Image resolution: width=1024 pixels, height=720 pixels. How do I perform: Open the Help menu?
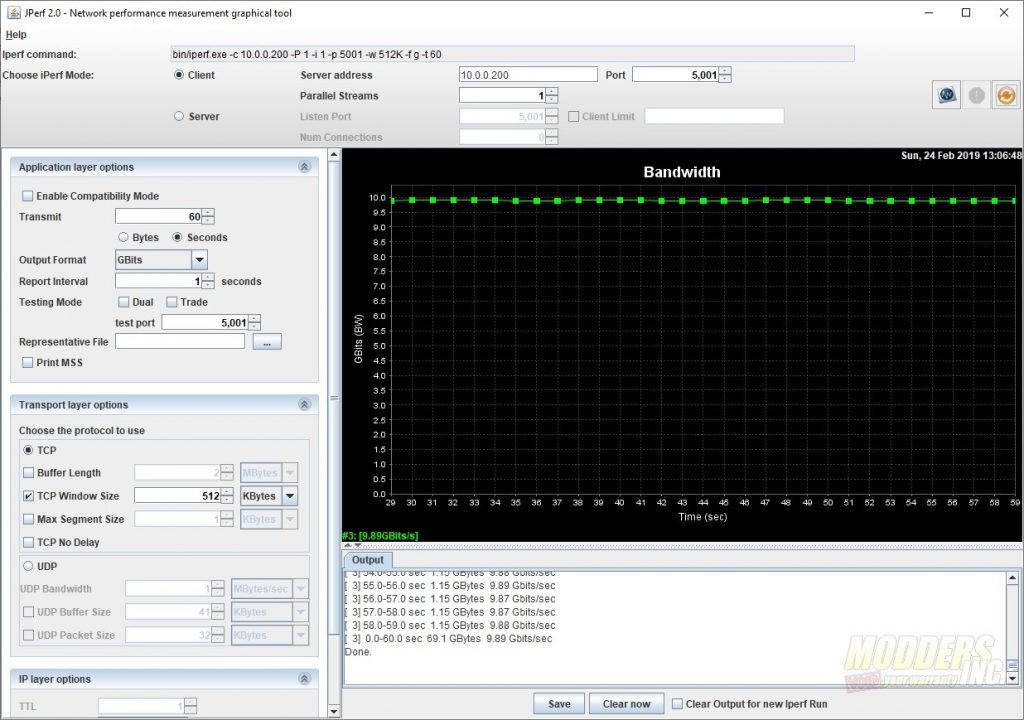tap(16, 35)
